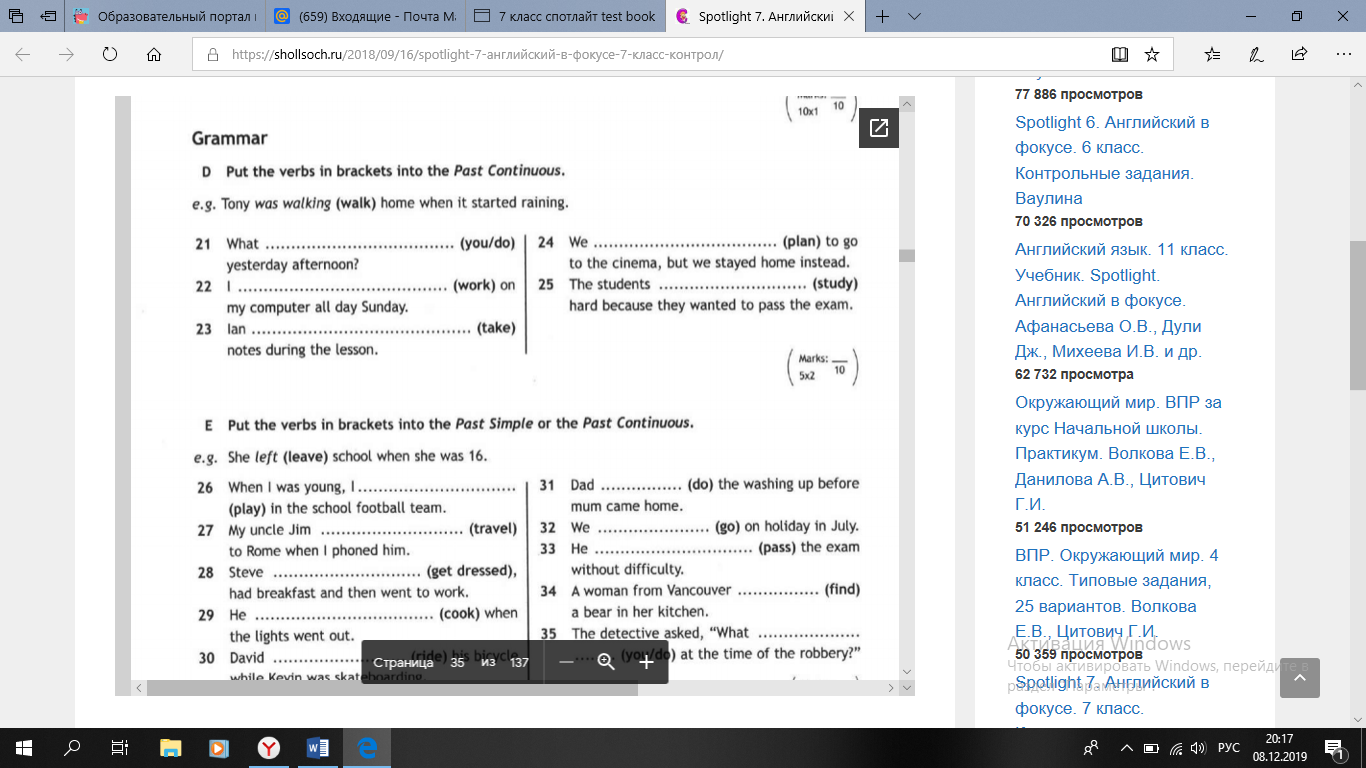Open reading view book icon
The height and width of the screenshot is (768, 1366).
pyautogui.click(x=1120, y=55)
